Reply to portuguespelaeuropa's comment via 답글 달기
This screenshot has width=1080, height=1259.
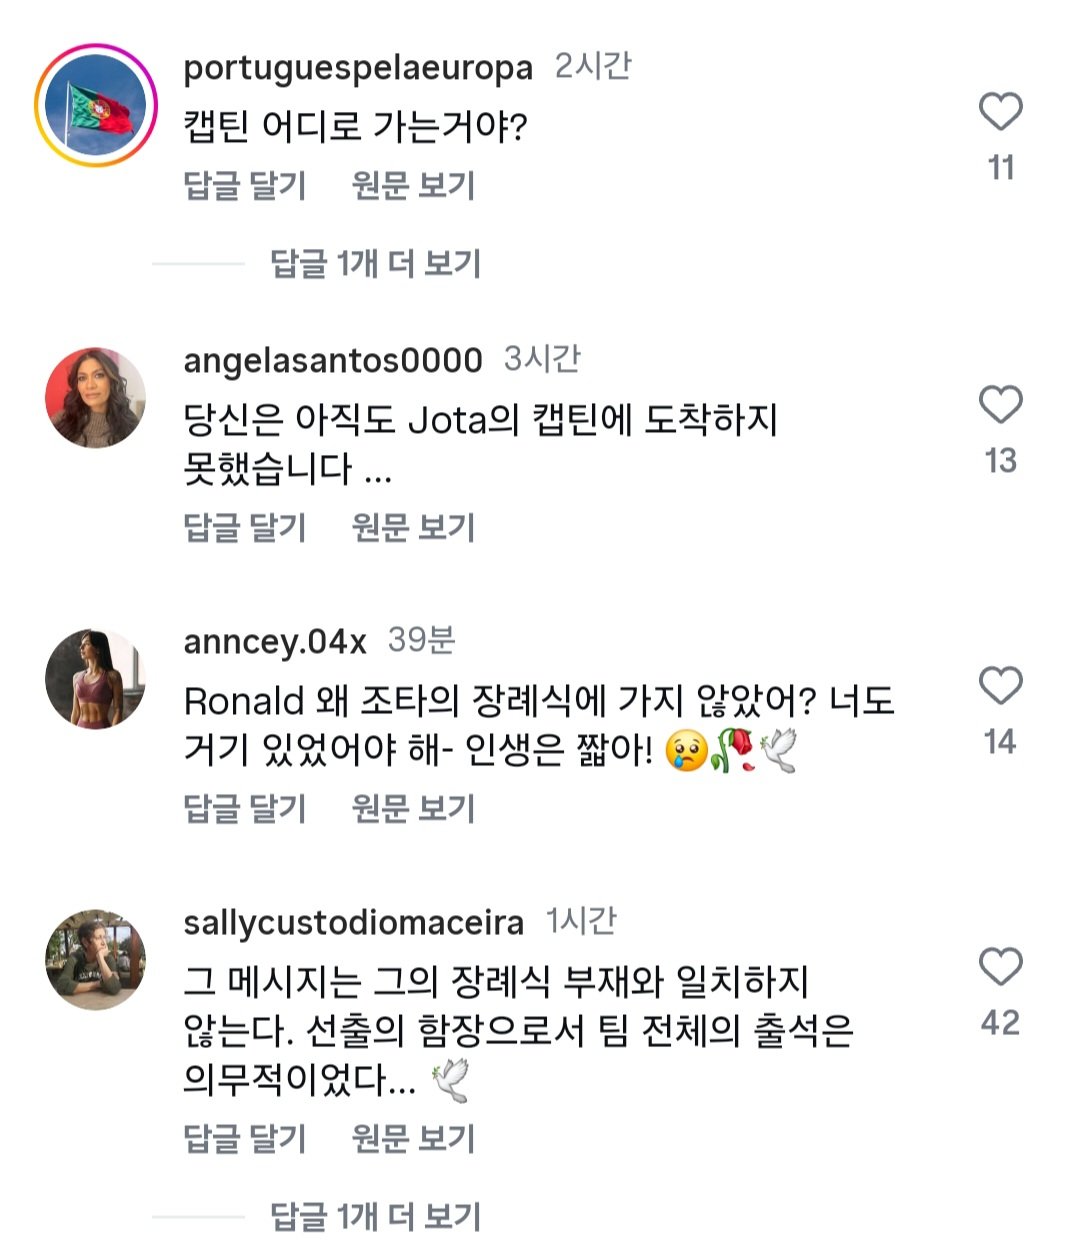(x=245, y=186)
